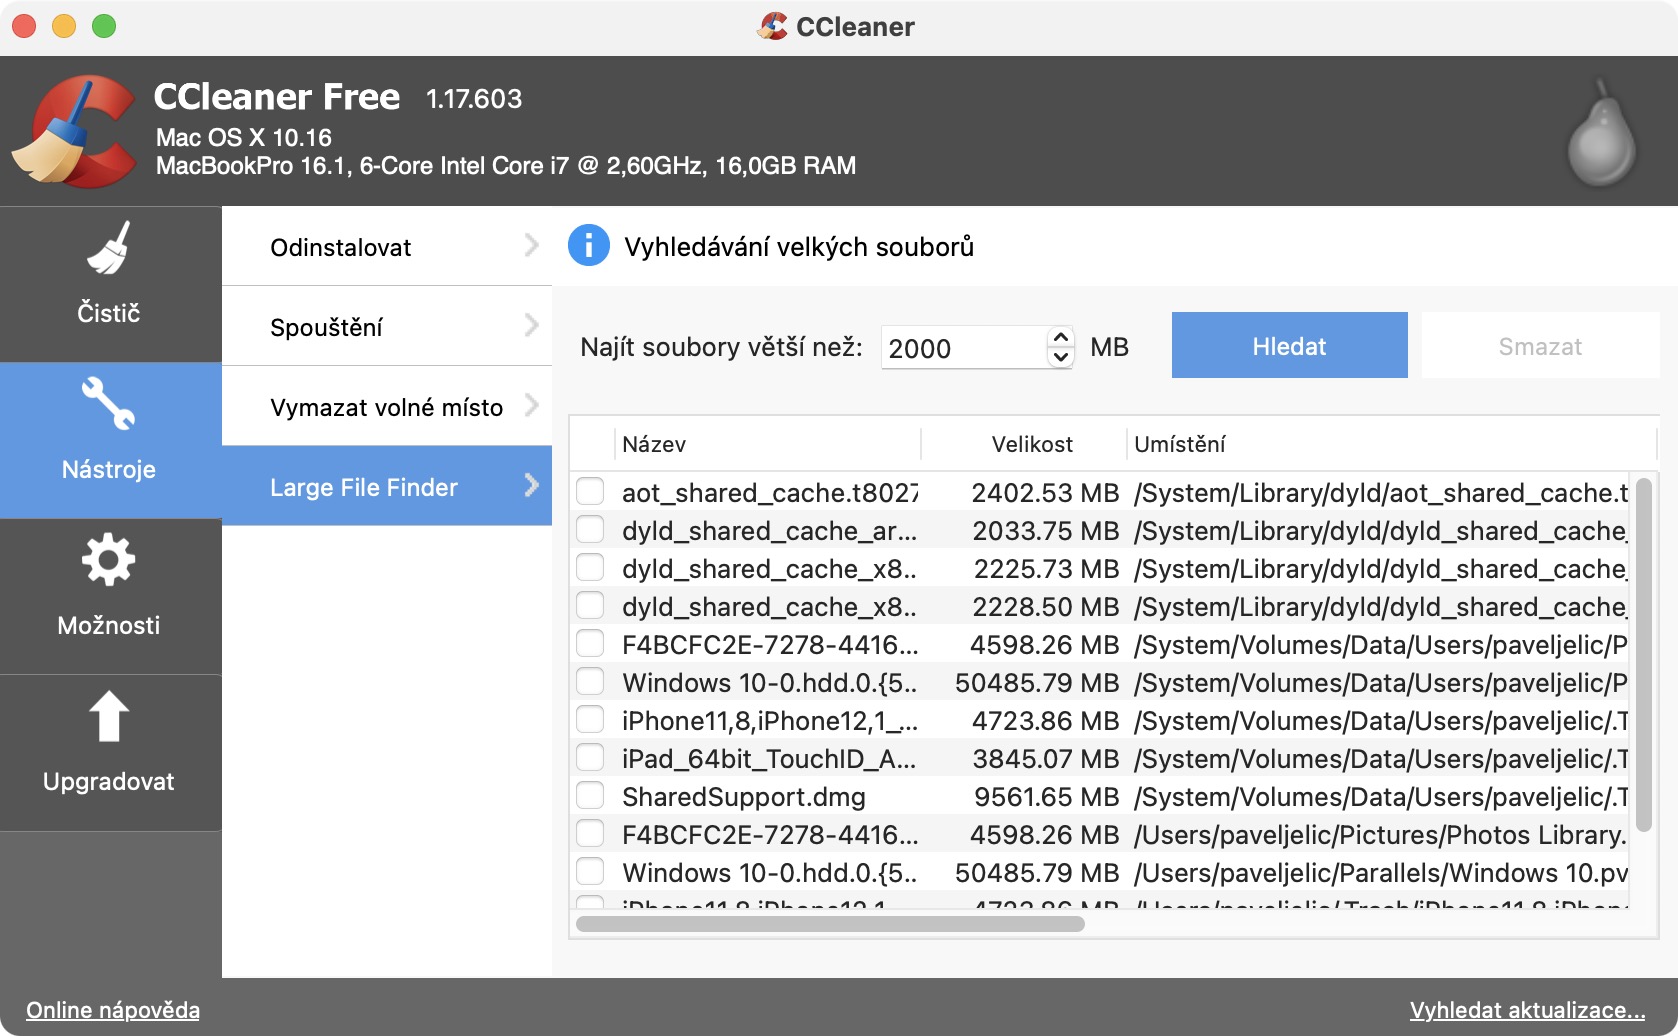Tick checkbox for F4BCFC2E file in /System/Volumes/Data
The height and width of the screenshot is (1036, 1678).
590,644
